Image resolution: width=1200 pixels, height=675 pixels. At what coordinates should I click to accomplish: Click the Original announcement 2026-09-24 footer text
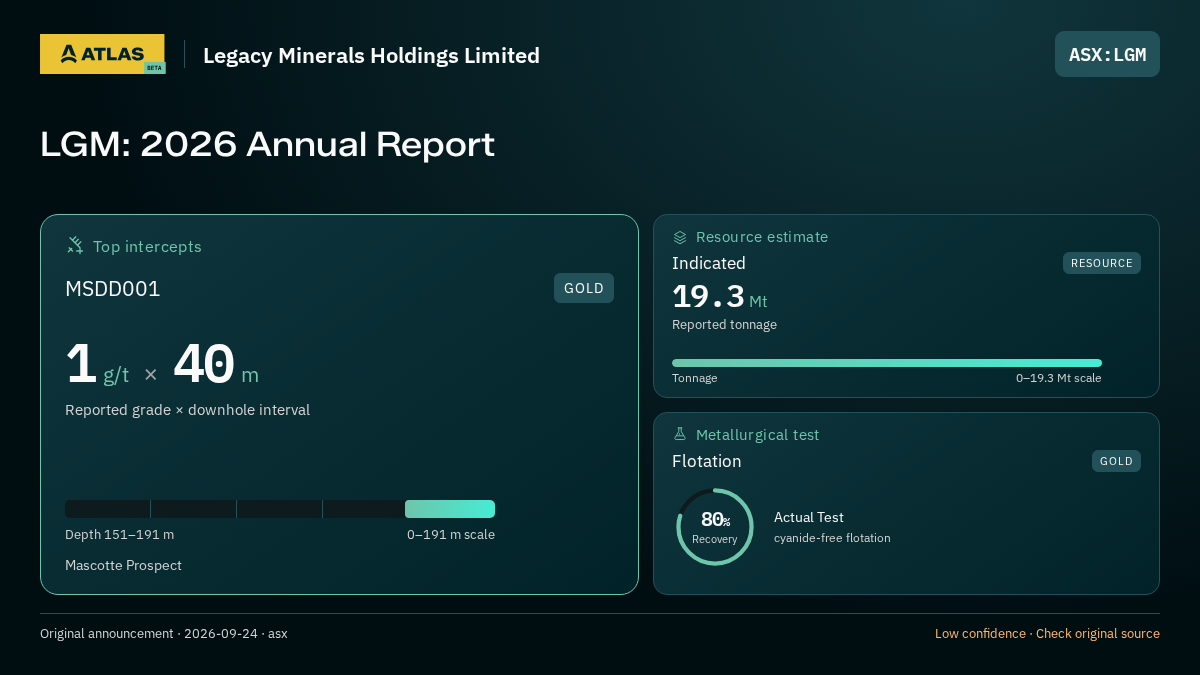(x=164, y=634)
